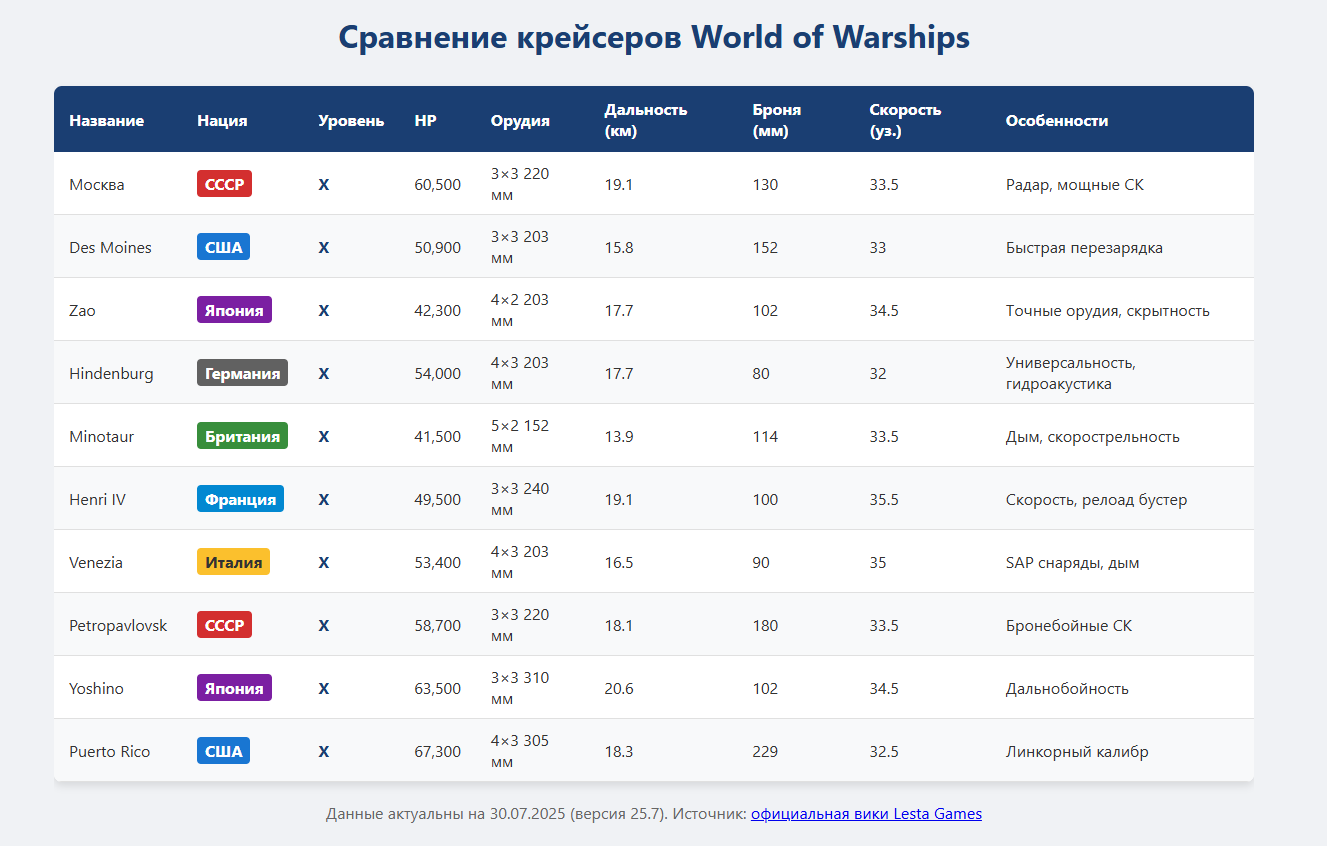Click armor value 152

point(765,247)
